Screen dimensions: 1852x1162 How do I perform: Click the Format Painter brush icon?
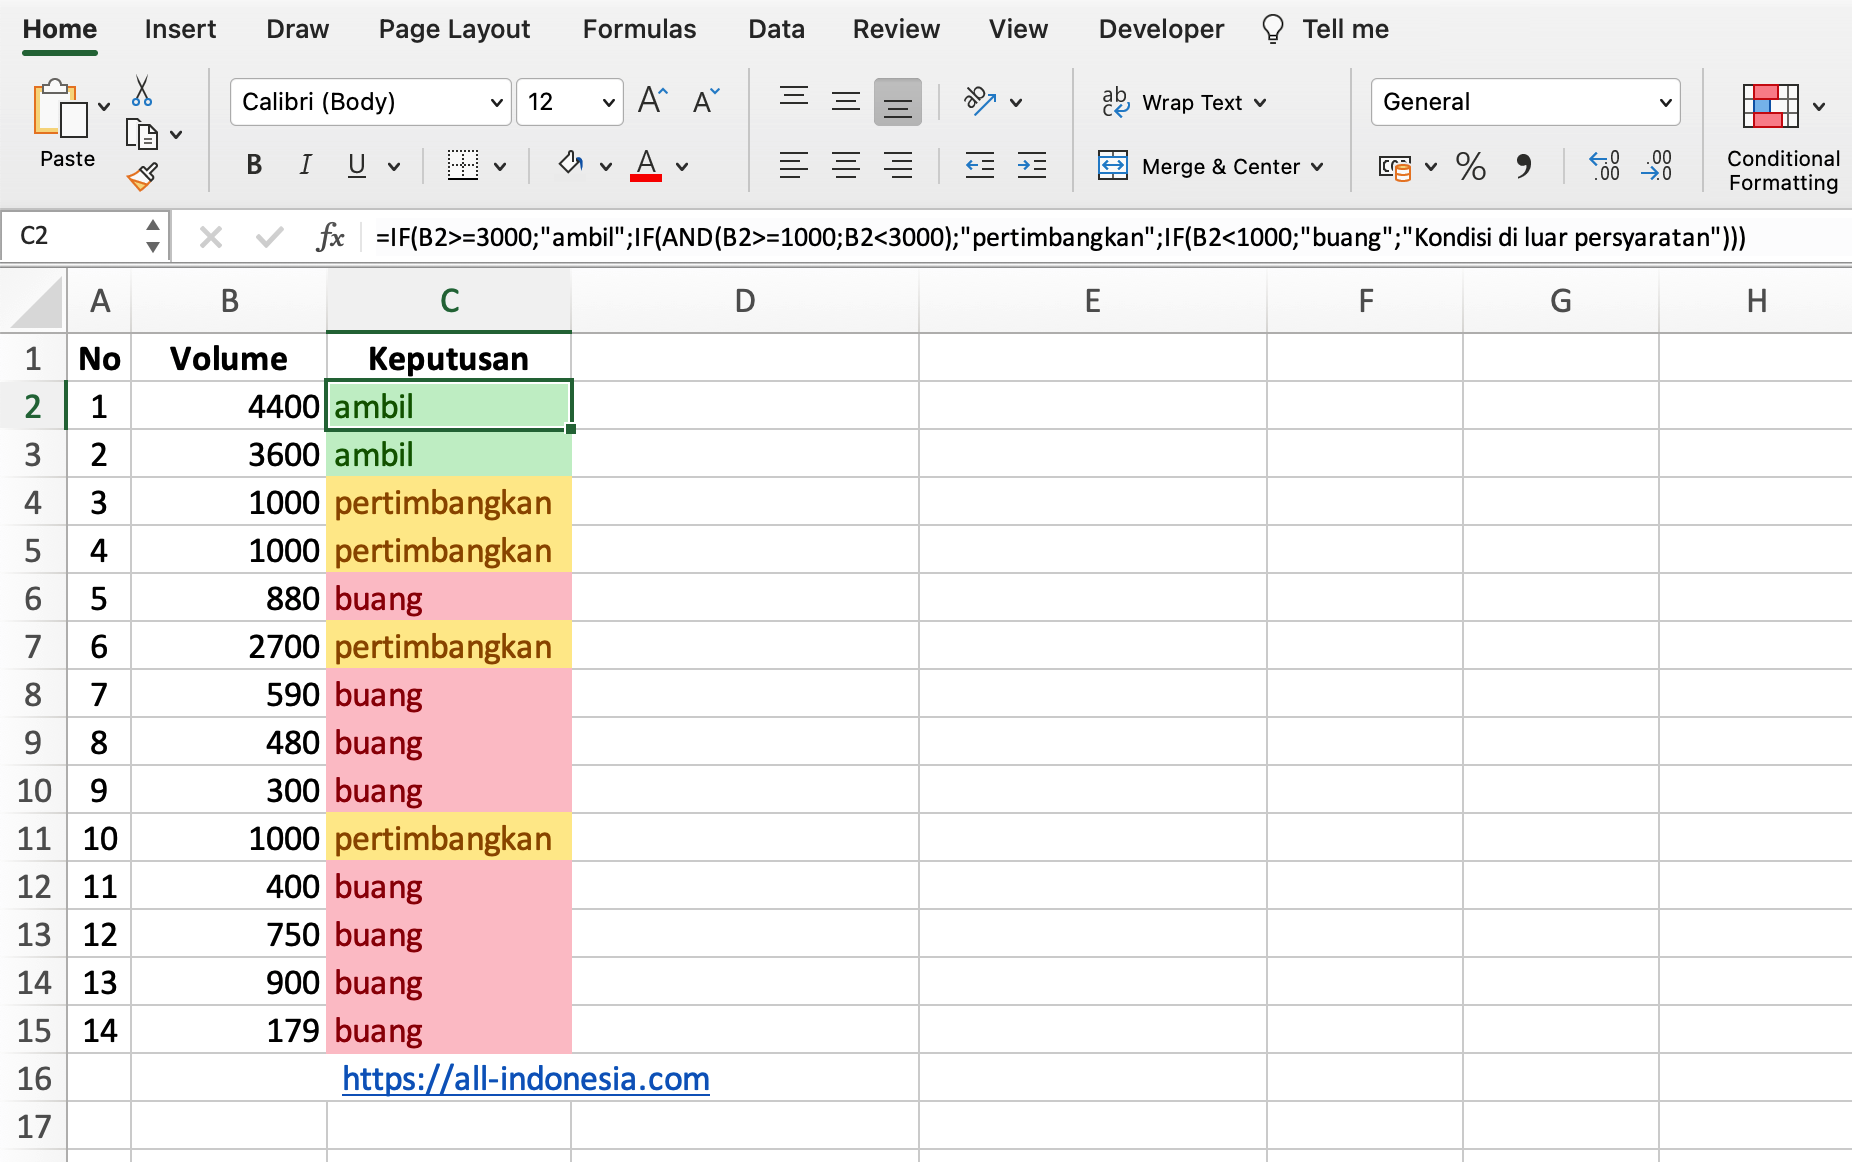[142, 177]
